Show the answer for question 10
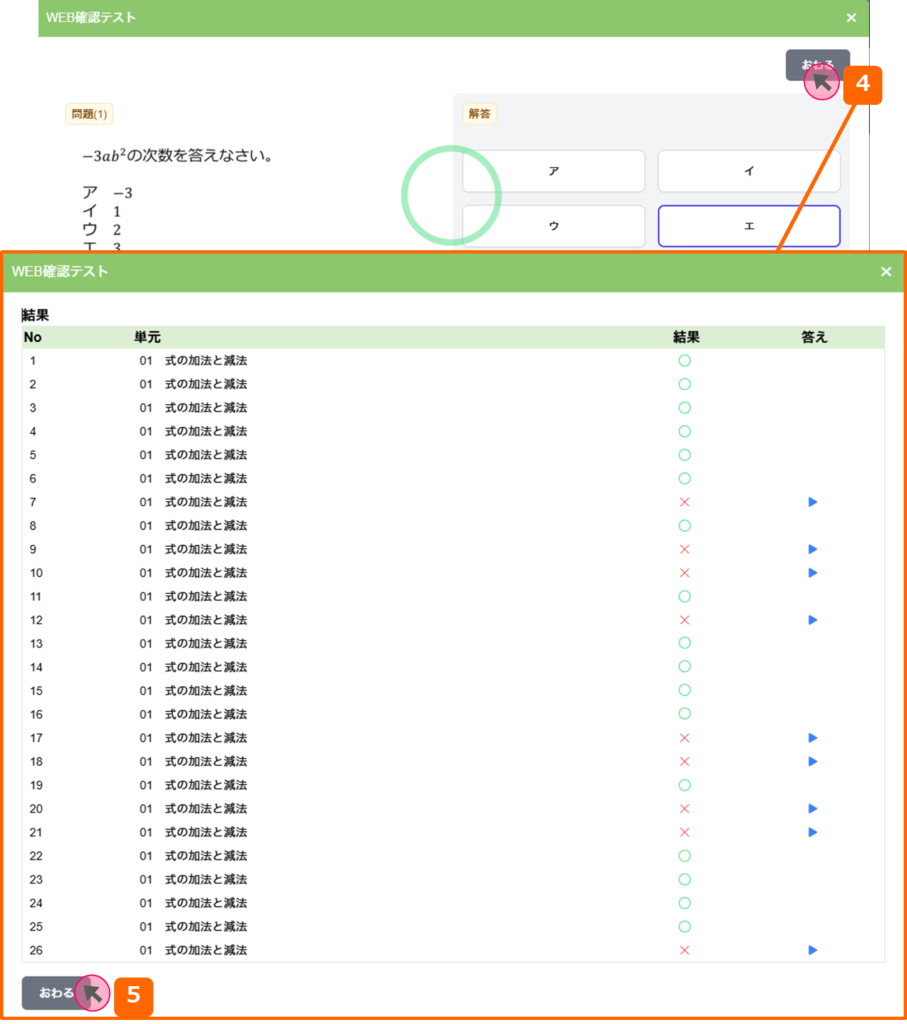The width and height of the screenshot is (907, 1024). tap(813, 573)
